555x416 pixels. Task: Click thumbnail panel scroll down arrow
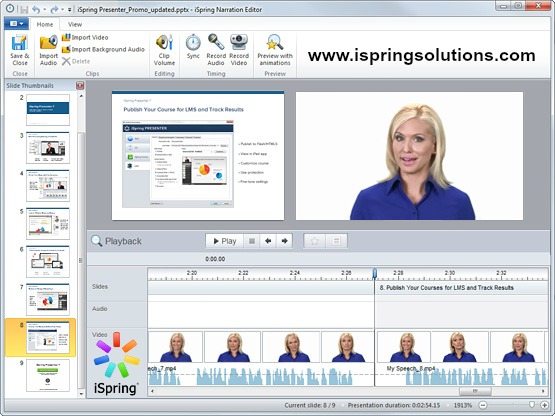[x=81, y=394]
